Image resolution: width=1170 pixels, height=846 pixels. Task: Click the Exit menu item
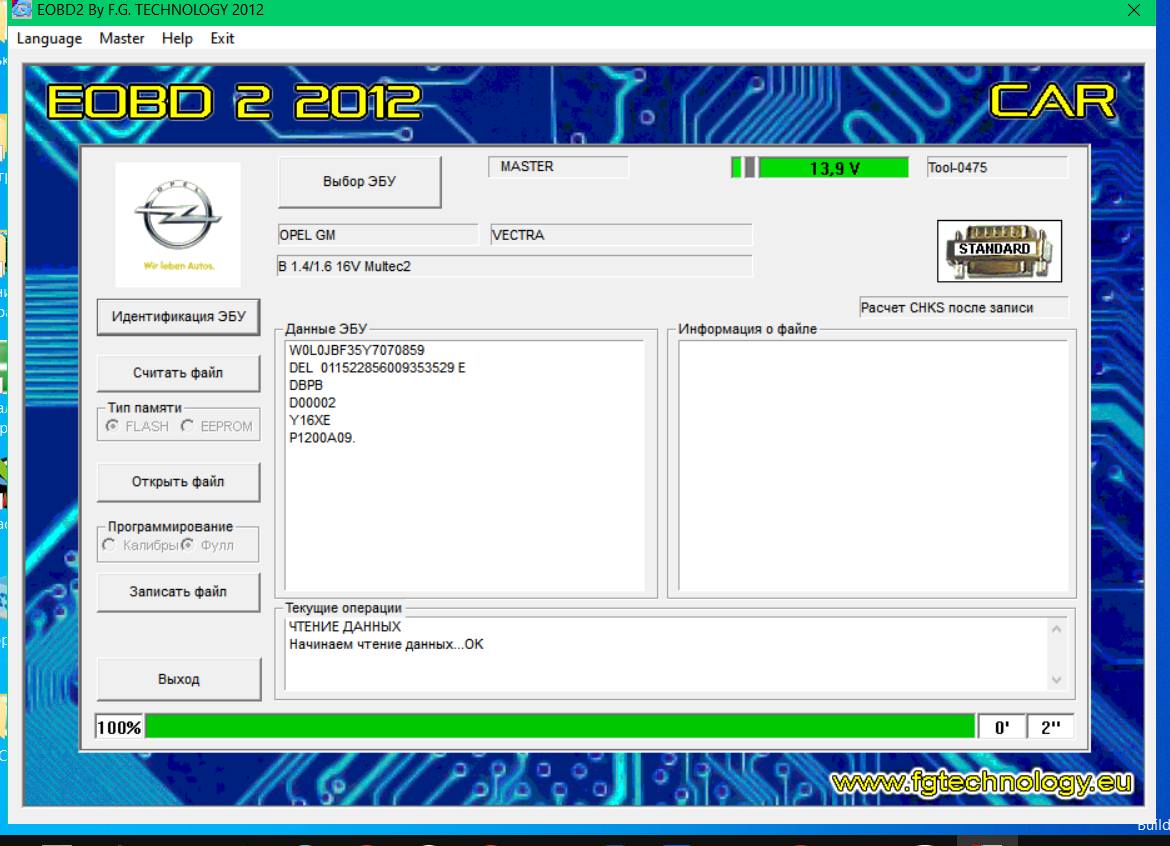222,39
